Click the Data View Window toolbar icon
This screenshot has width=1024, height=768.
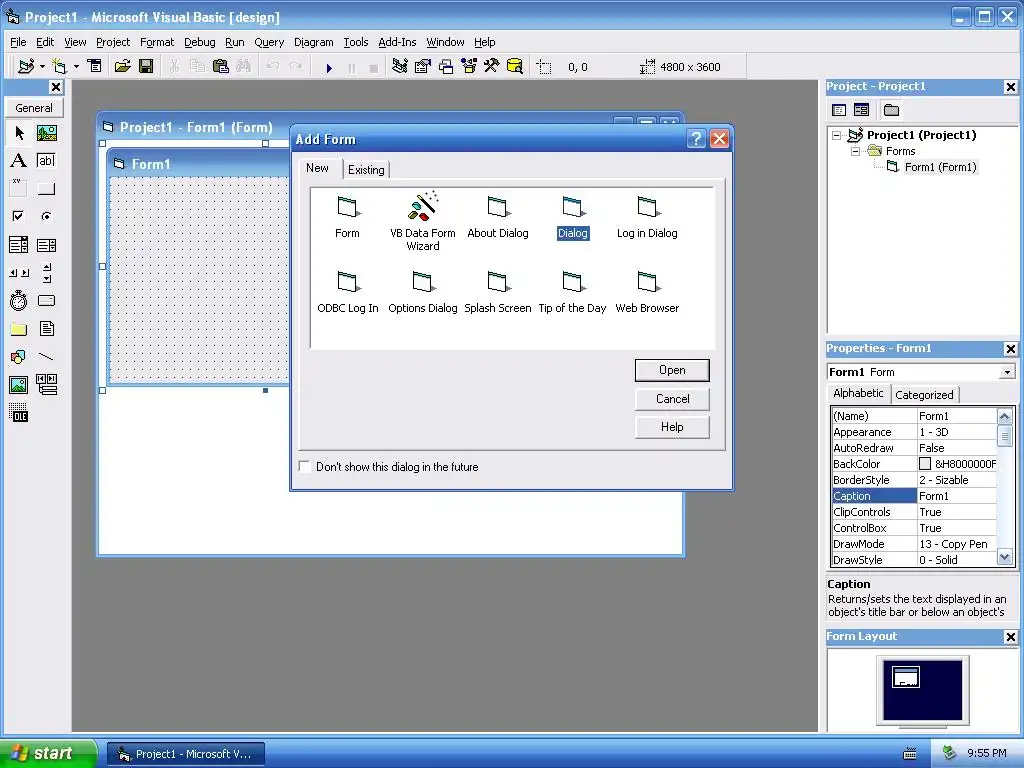[x=515, y=67]
